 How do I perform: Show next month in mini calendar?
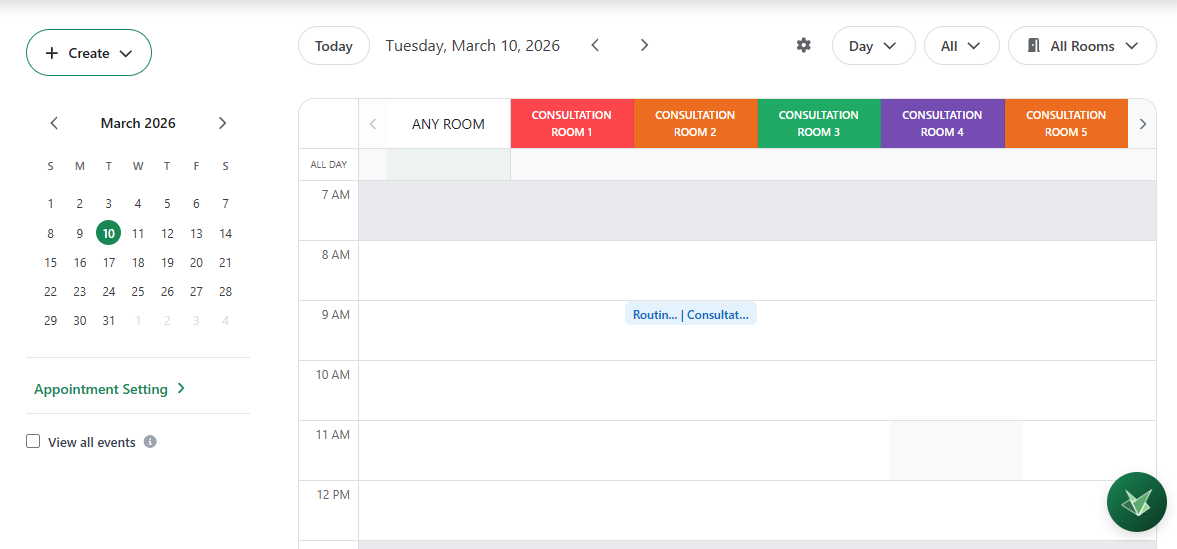222,124
